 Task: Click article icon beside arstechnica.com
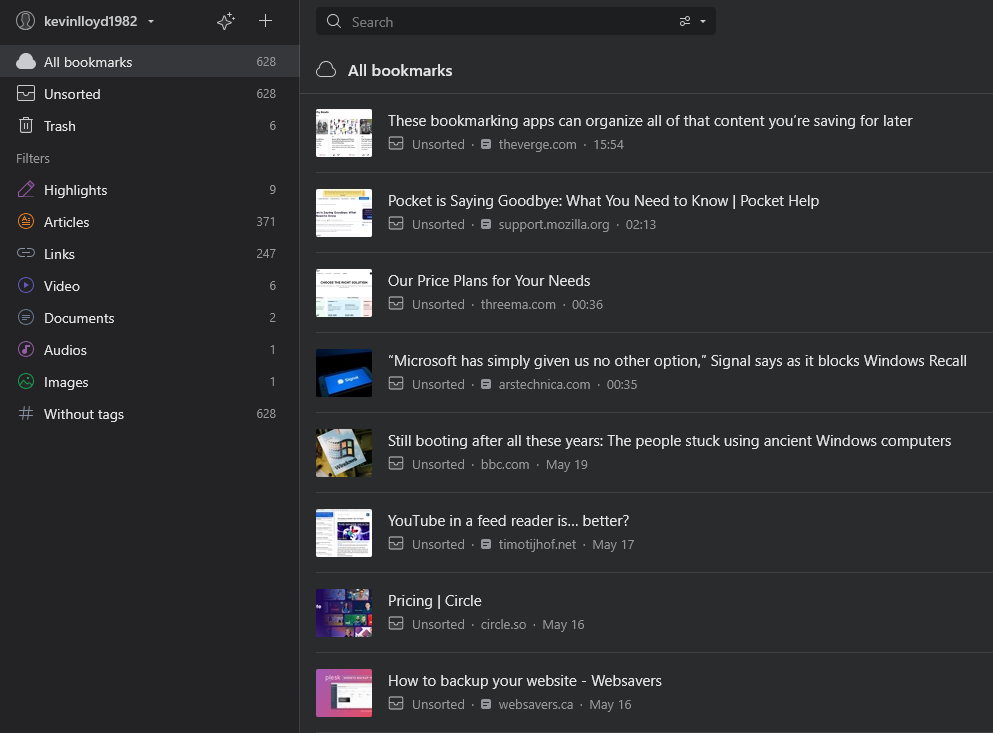click(486, 385)
